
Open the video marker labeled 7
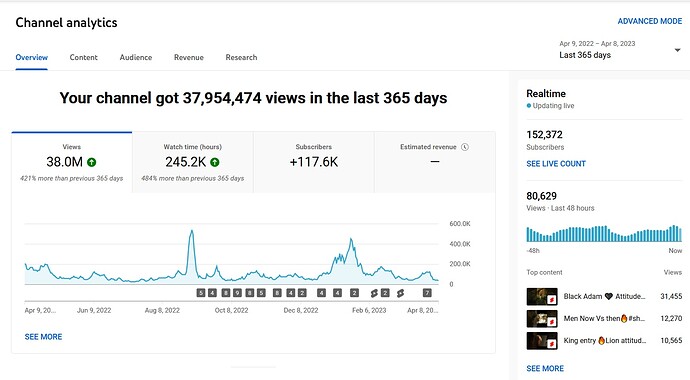(x=427, y=293)
